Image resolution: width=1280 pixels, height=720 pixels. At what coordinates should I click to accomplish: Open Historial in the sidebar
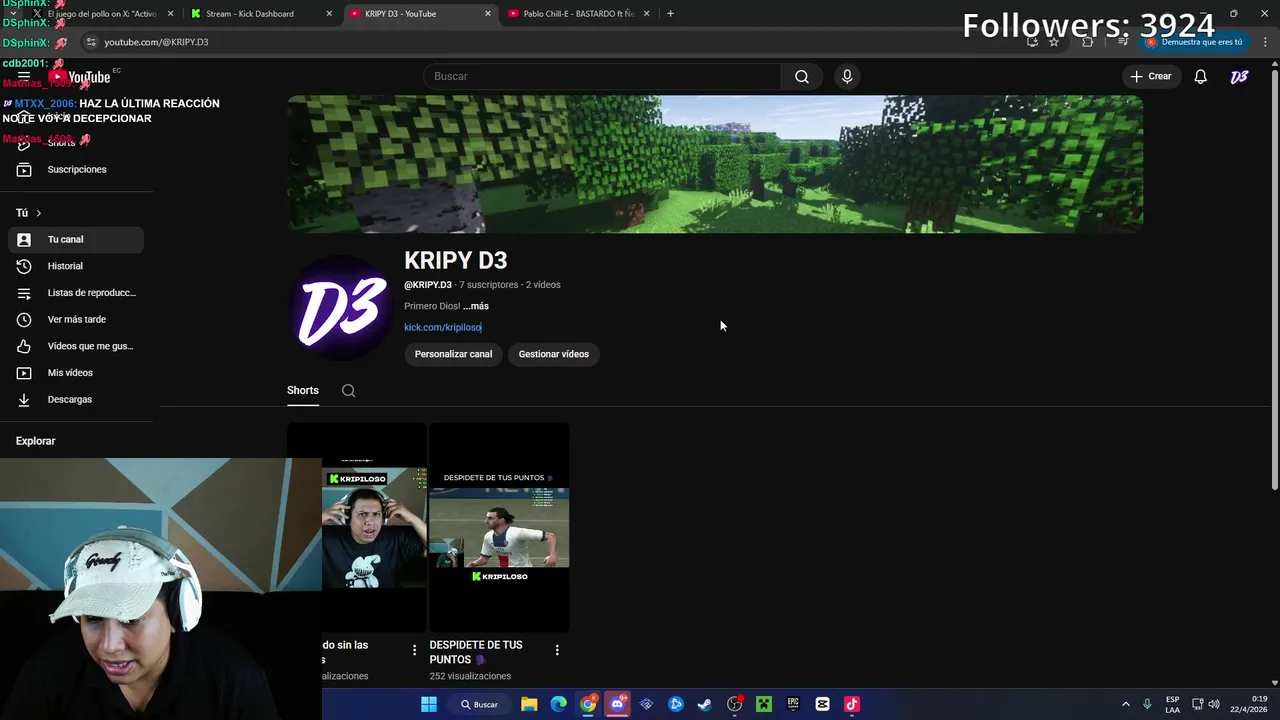pyautogui.click(x=76, y=266)
